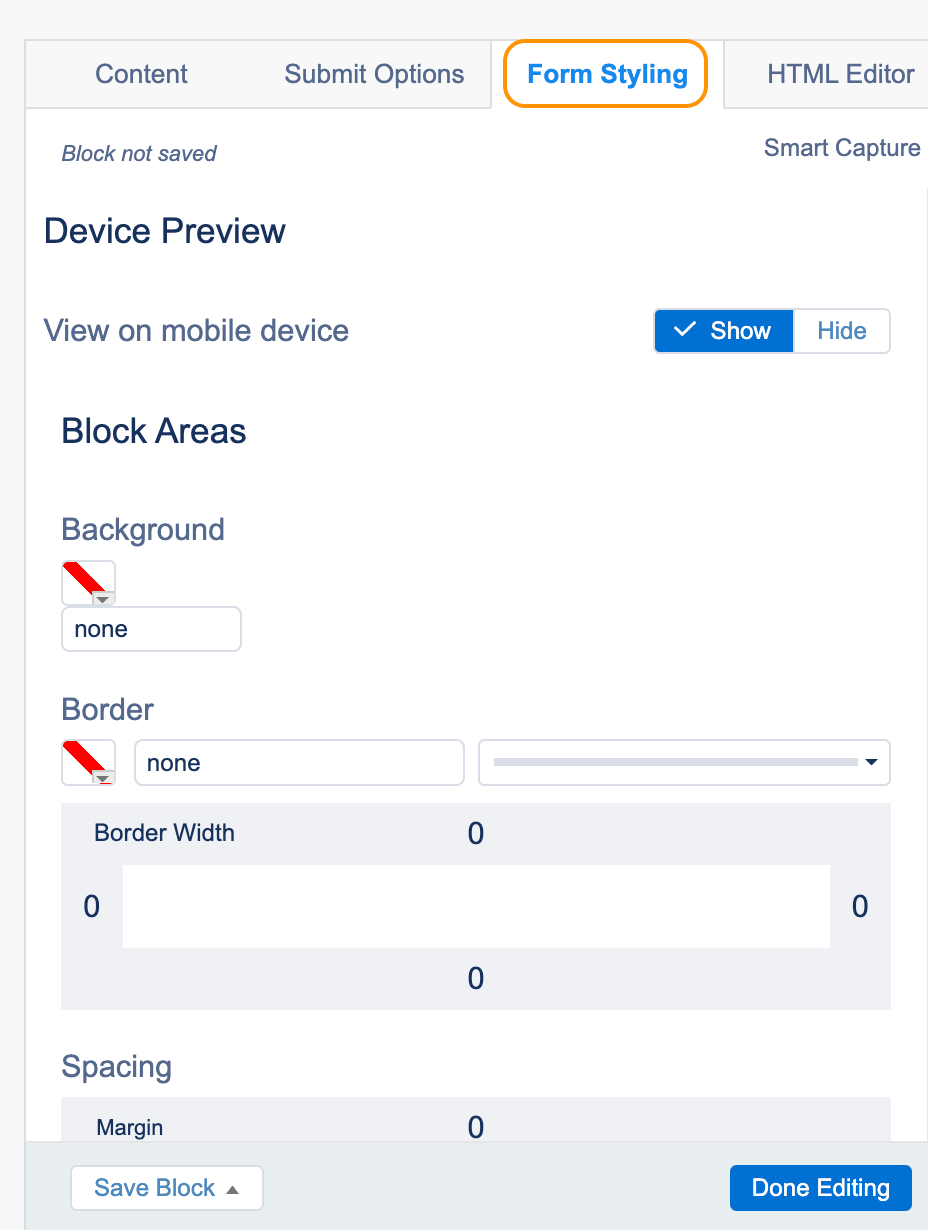This screenshot has height=1230, width=928.
Task: Select Hide for mobile device view
Action: click(x=842, y=331)
